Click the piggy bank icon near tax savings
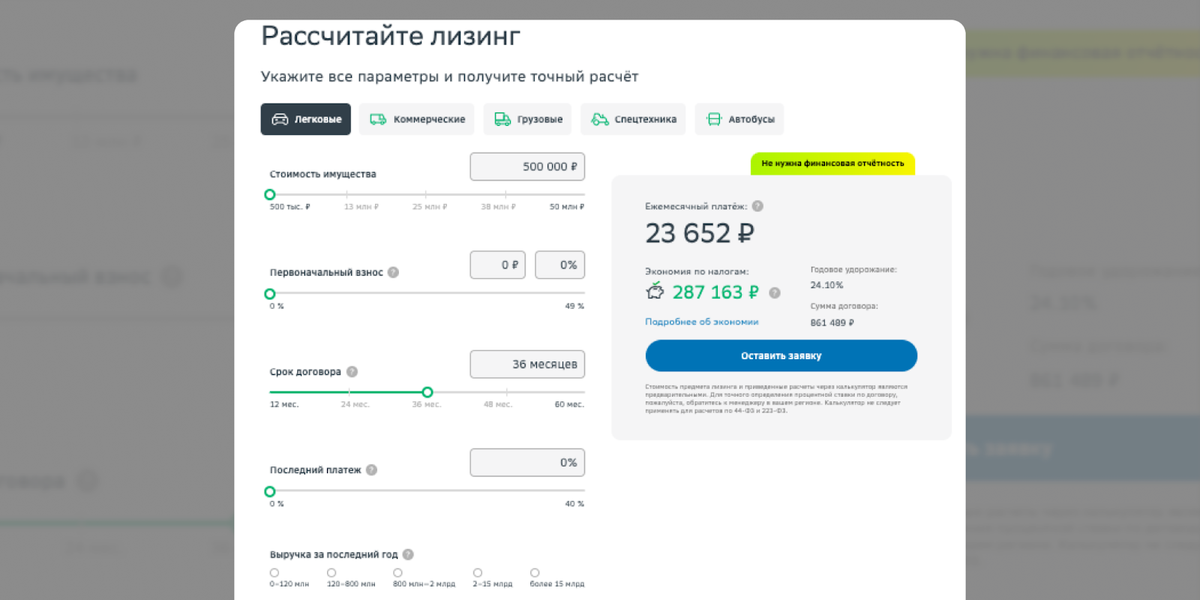The height and width of the screenshot is (600, 1200). click(655, 290)
